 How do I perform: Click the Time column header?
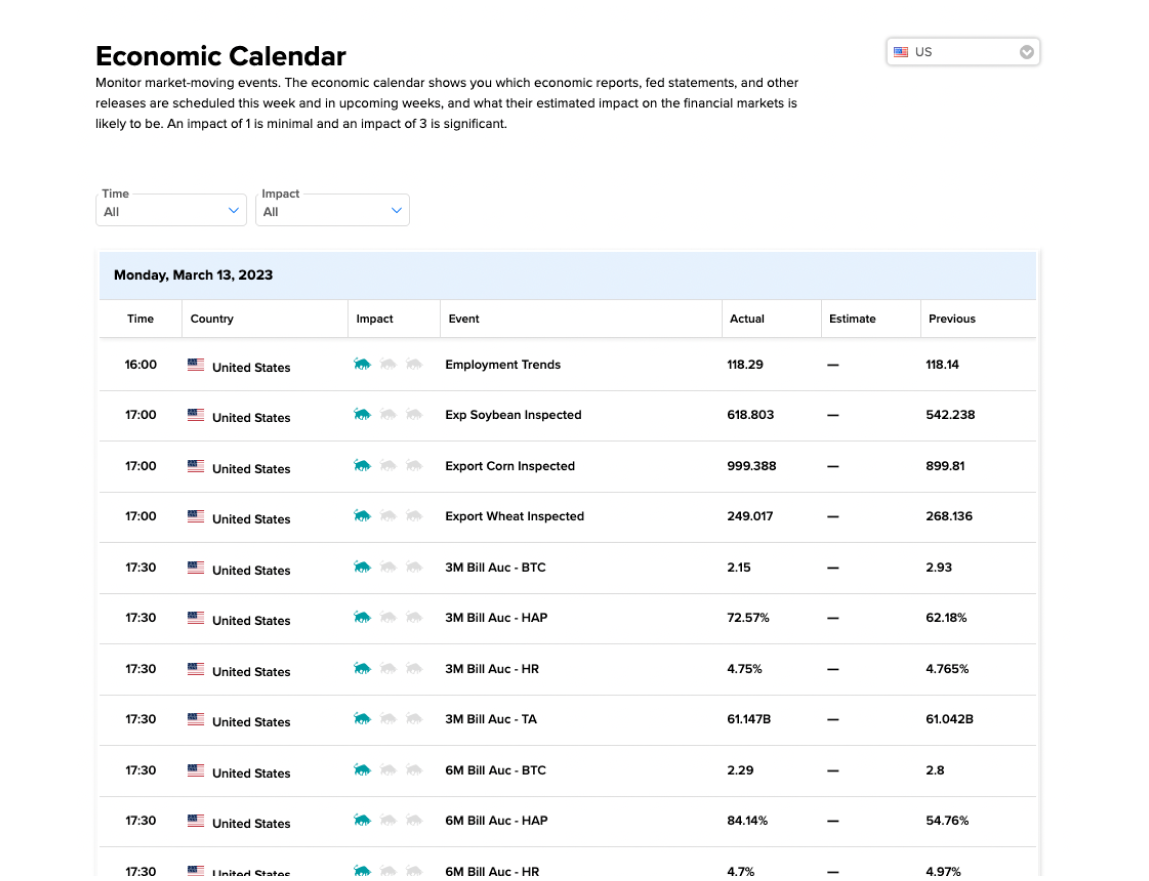140,319
